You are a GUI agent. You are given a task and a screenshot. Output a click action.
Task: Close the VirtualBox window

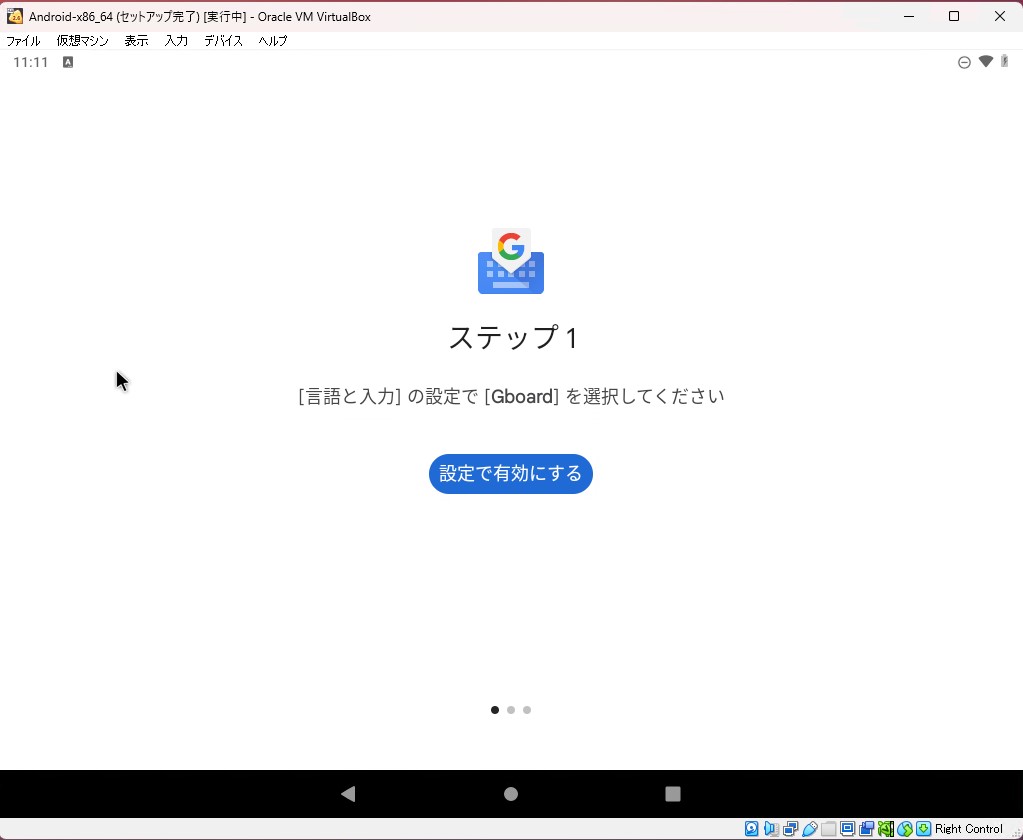(1000, 16)
